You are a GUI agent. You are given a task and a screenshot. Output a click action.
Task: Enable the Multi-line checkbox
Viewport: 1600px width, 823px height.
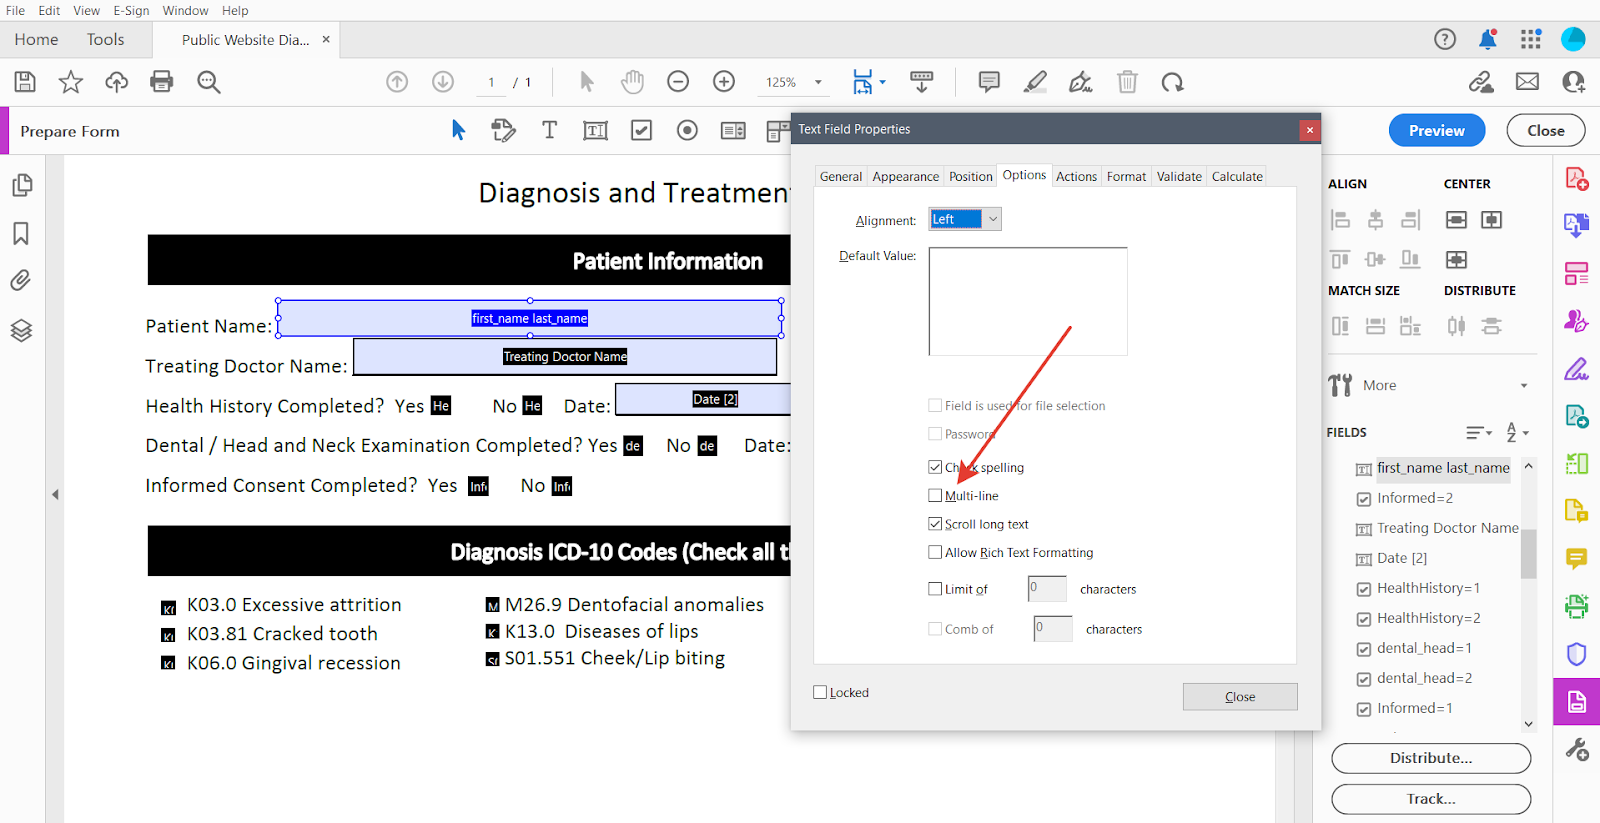pos(935,496)
